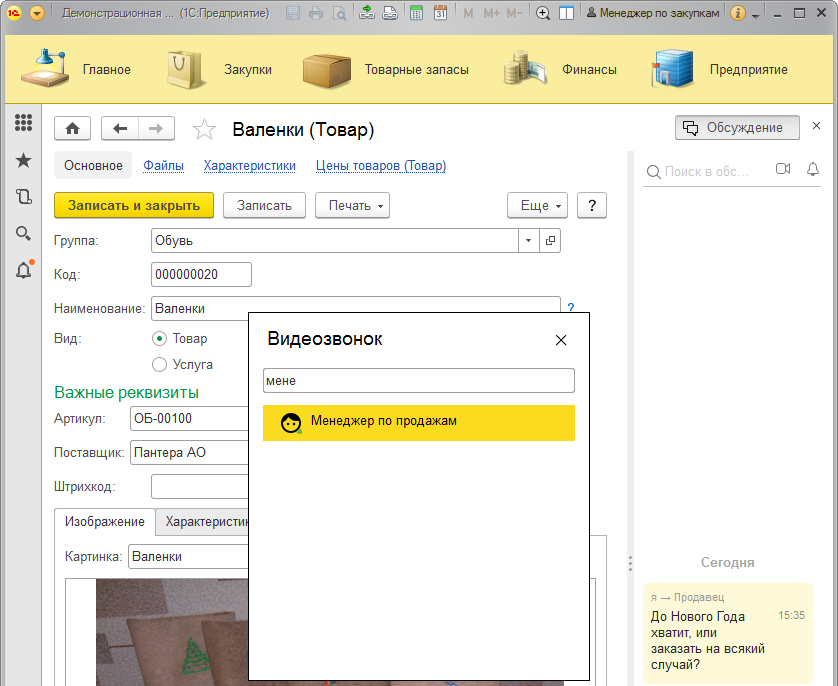This screenshot has width=838, height=686.
Task: Add Валенки to favorites with star
Action: [x=204, y=129]
